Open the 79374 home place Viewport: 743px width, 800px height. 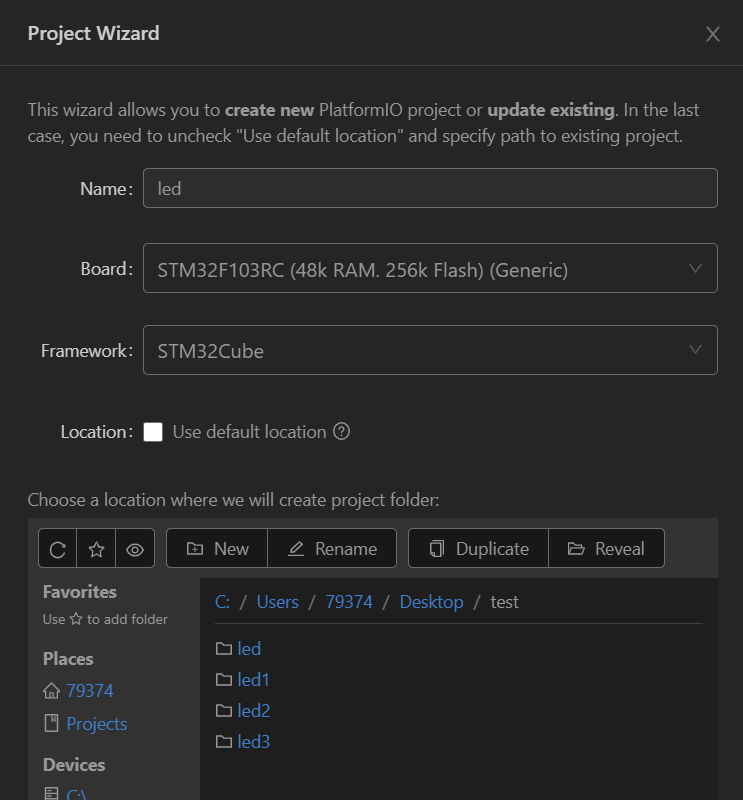(89, 691)
